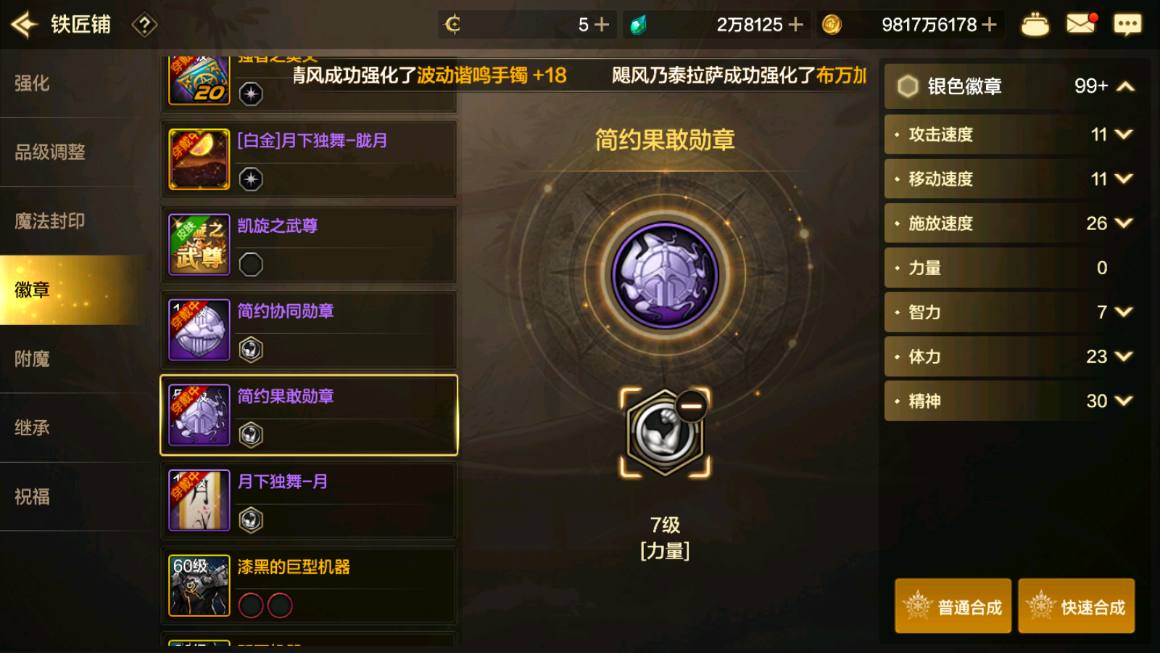
Task: Open the shop bag icon
Action: (x=1034, y=25)
